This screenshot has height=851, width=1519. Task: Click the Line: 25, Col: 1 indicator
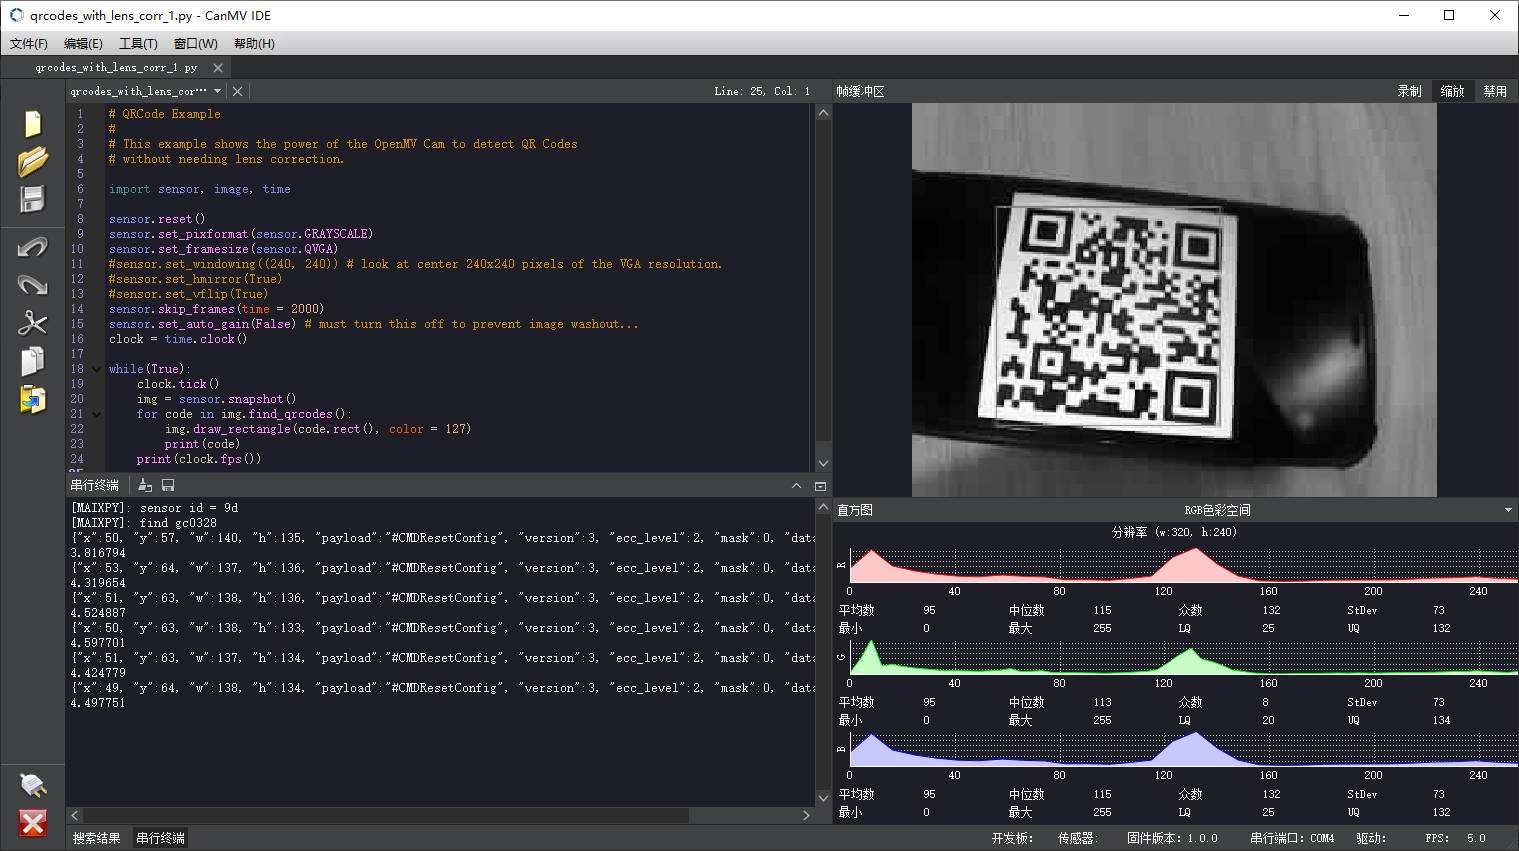click(x=762, y=91)
